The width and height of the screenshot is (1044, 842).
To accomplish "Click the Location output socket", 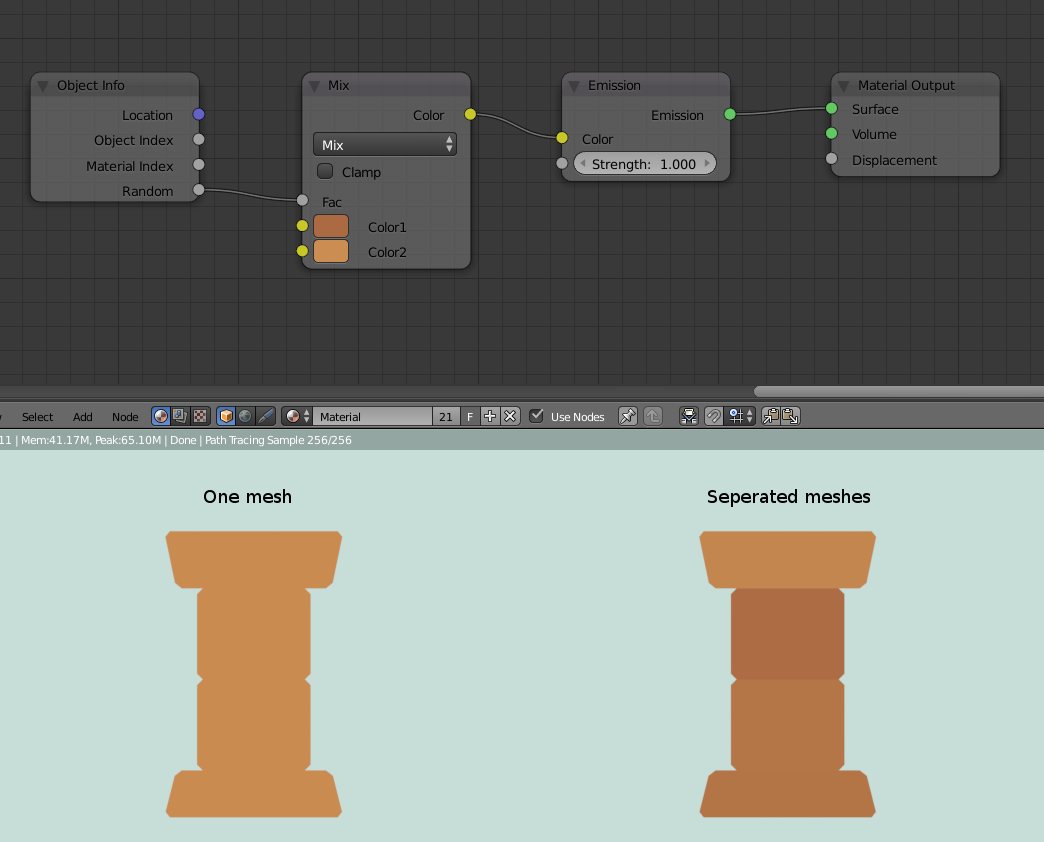I will tap(198, 114).
